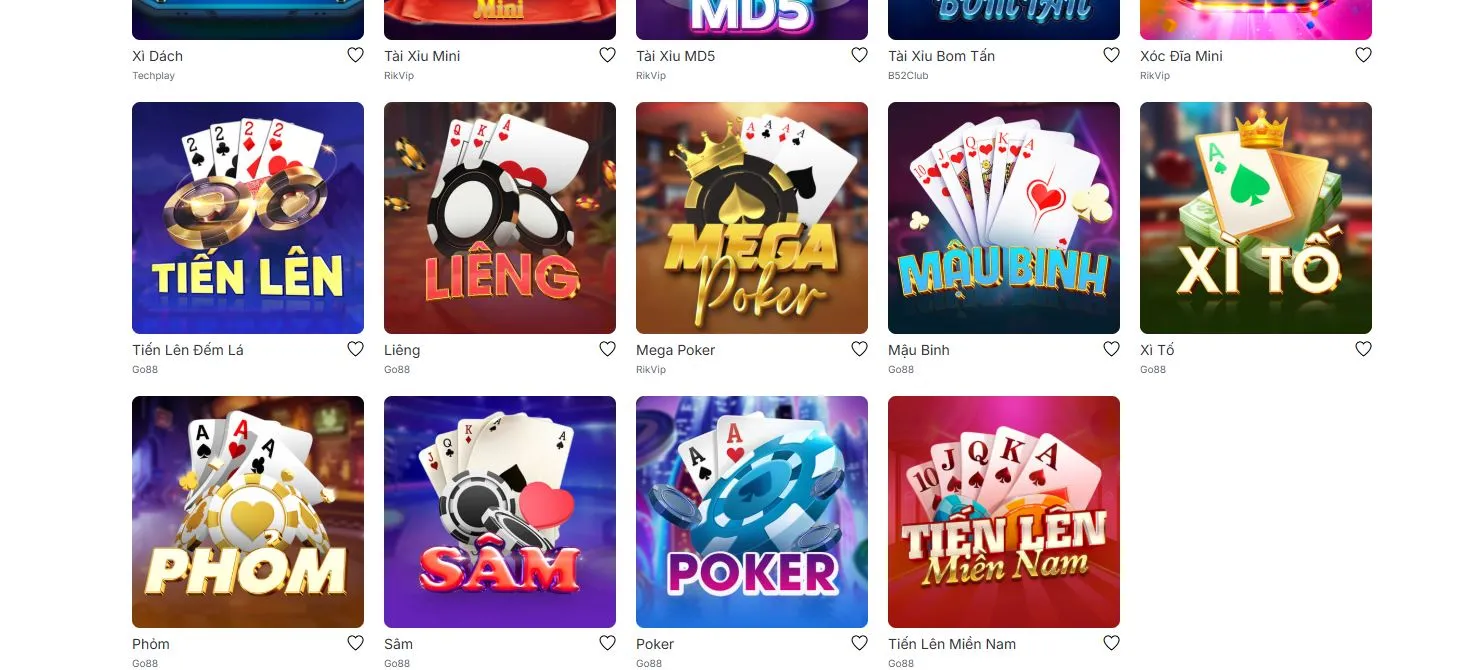Image resolution: width=1457 pixels, height=670 pixels.
Task: Add Mega Poker to favorites via heart
Action: pyautogui.click(x=859, y=349)
